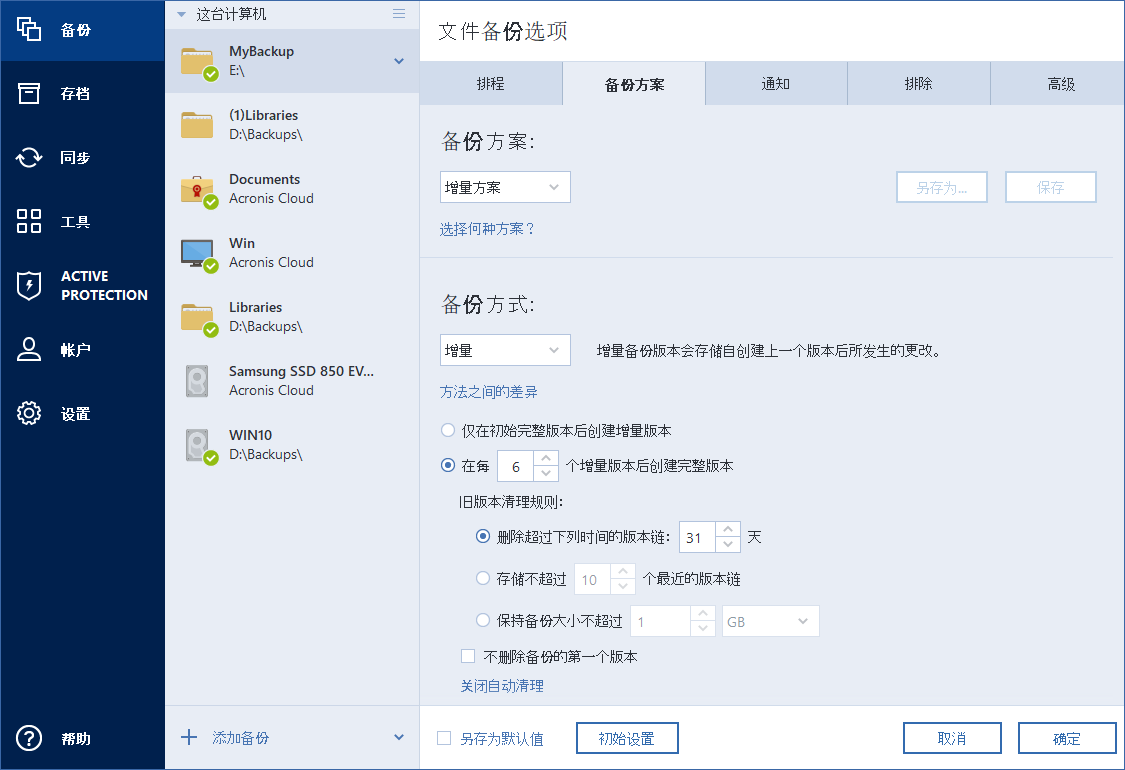Open the 存档 (Archive) sidebar icon

pos(29,93)
